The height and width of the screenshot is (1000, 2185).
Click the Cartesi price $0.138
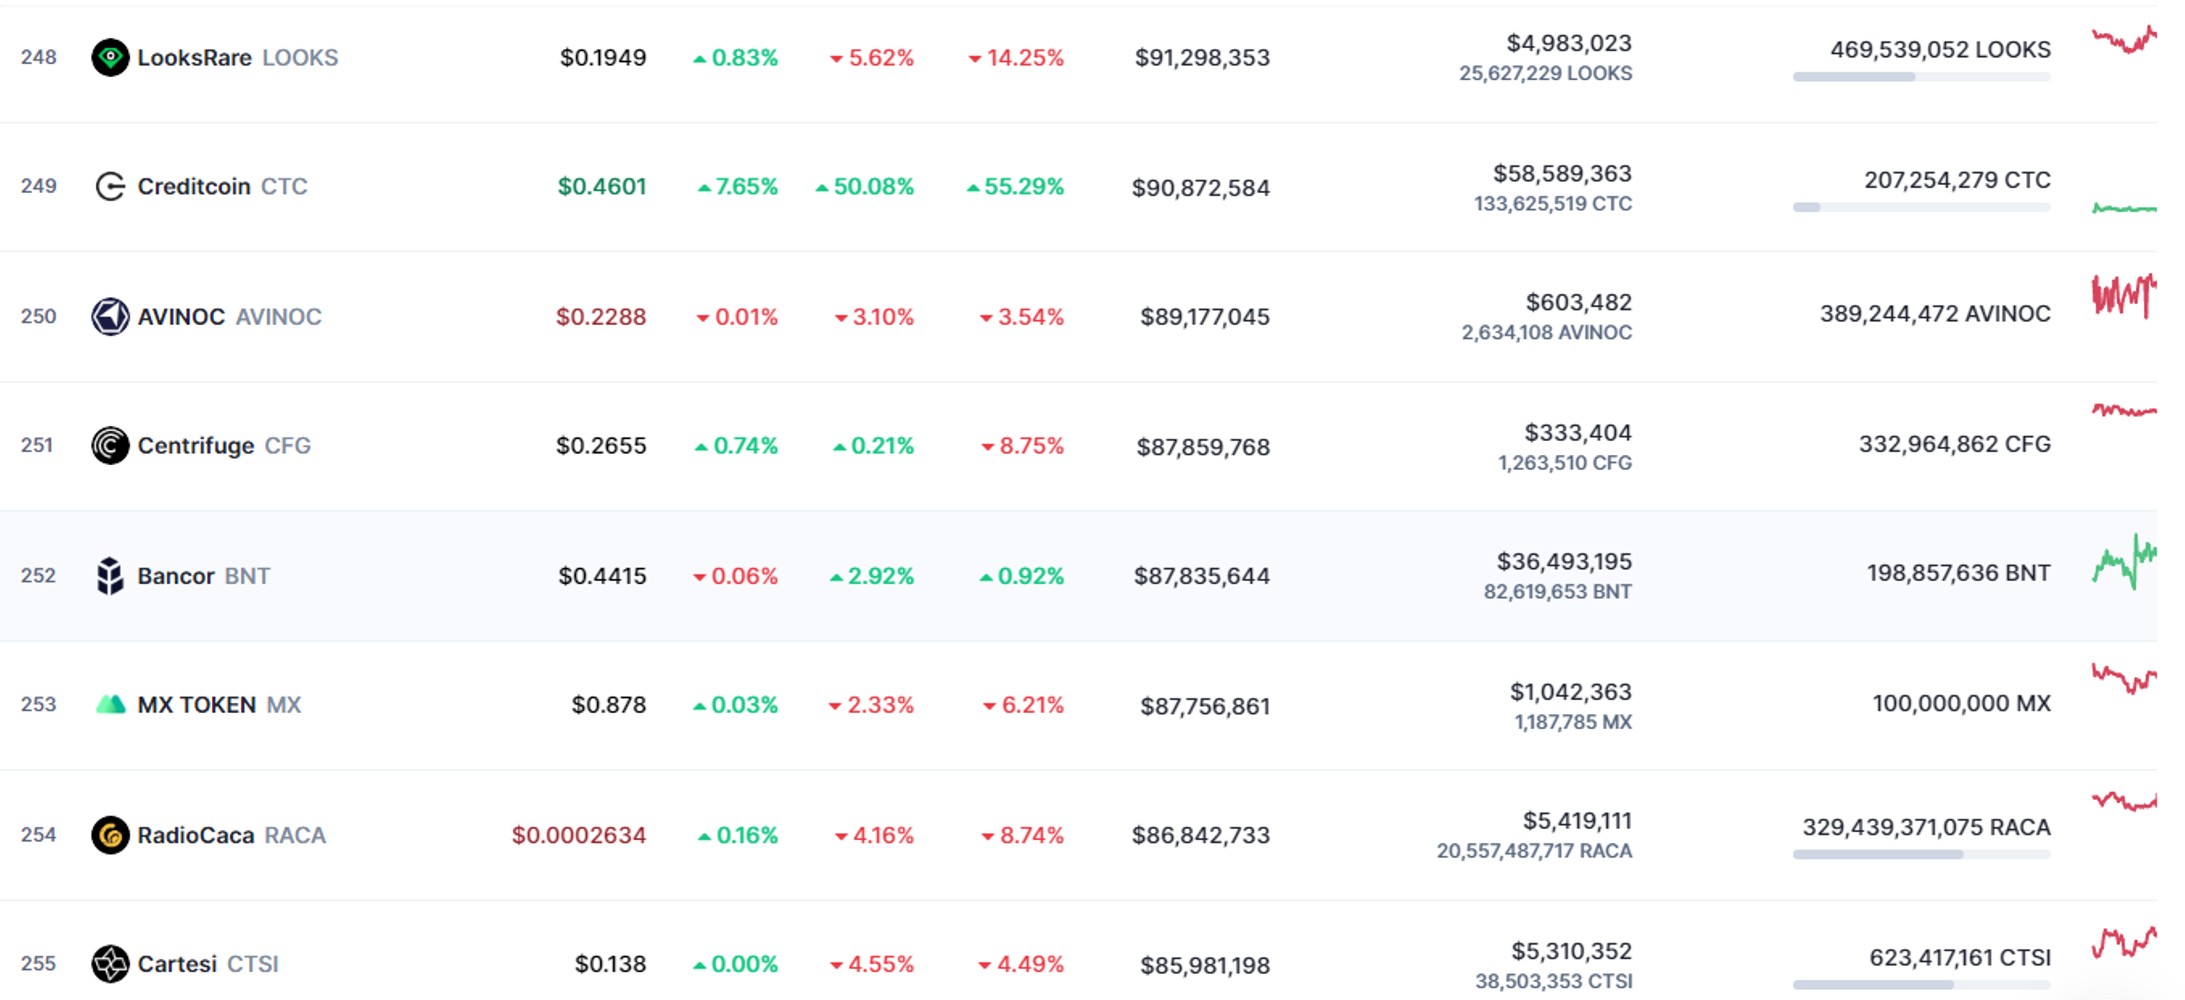click(610, 963)
